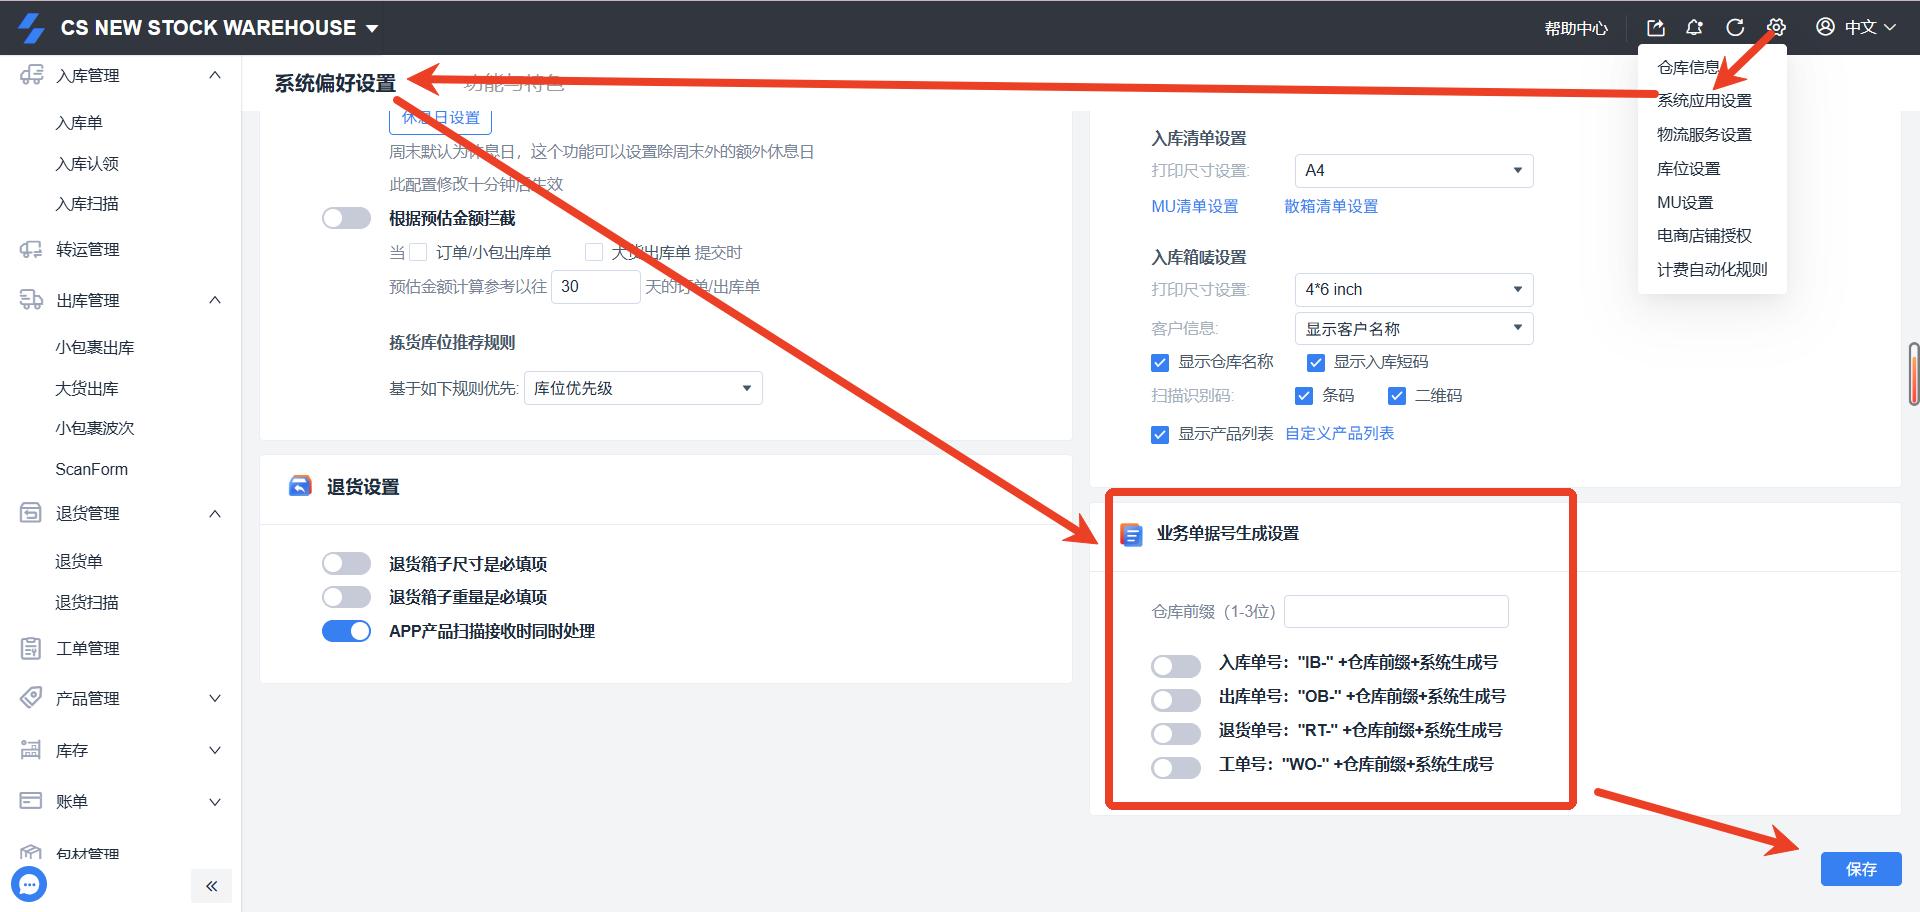The width and height of the screenshot is (1920, 912).
Task: Click the 仓库前缀 input field
Action: pos(1396,611)
